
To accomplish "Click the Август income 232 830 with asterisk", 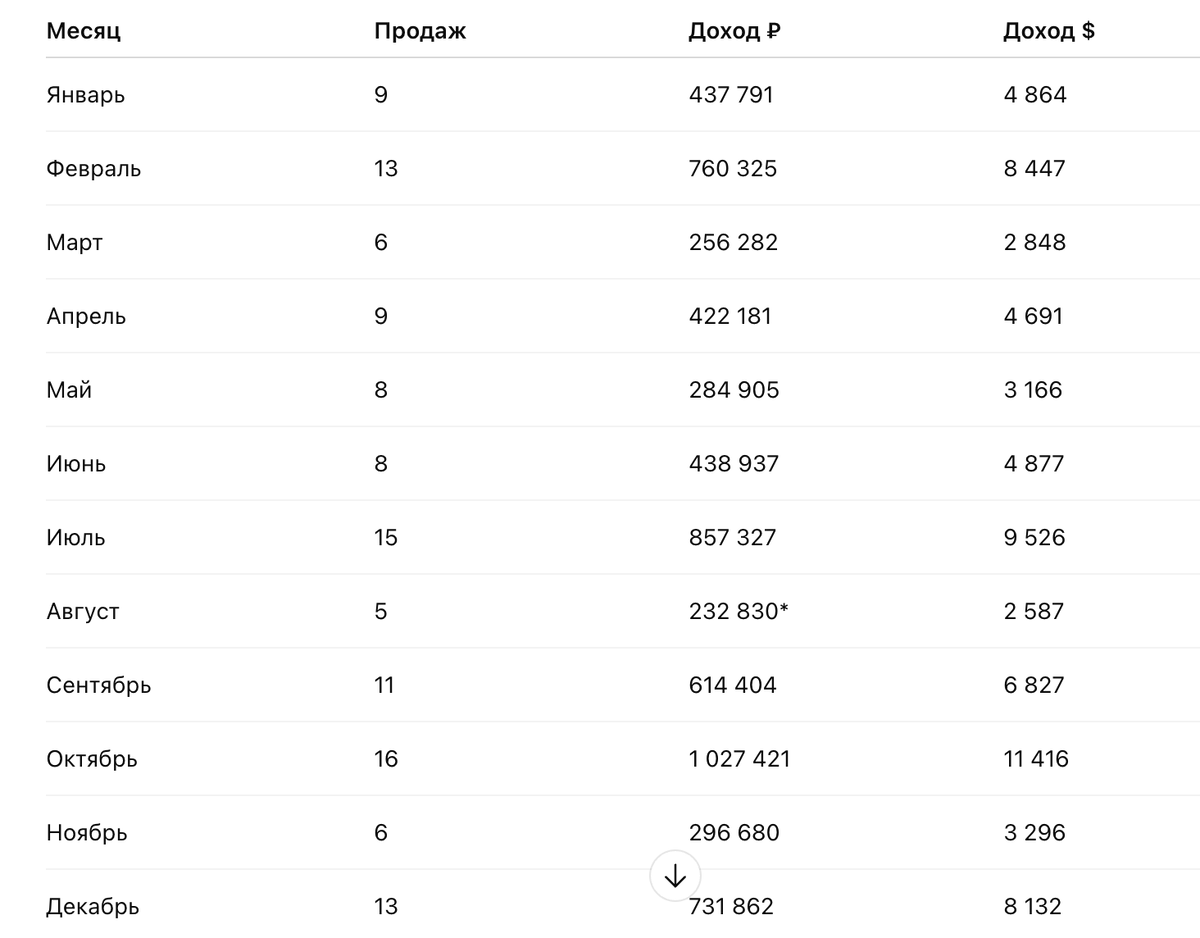I will 738,612.
